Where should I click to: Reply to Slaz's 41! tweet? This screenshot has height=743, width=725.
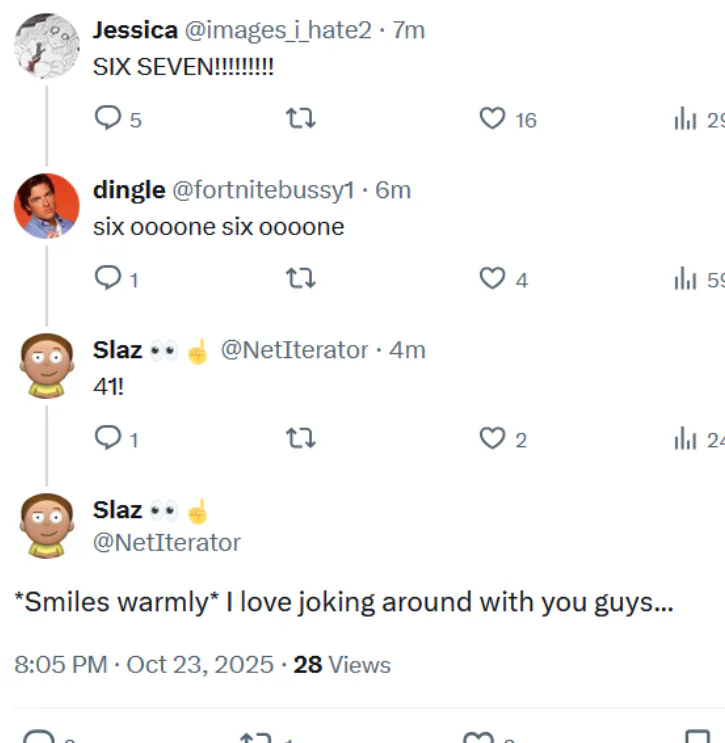(x=107, y=438)
